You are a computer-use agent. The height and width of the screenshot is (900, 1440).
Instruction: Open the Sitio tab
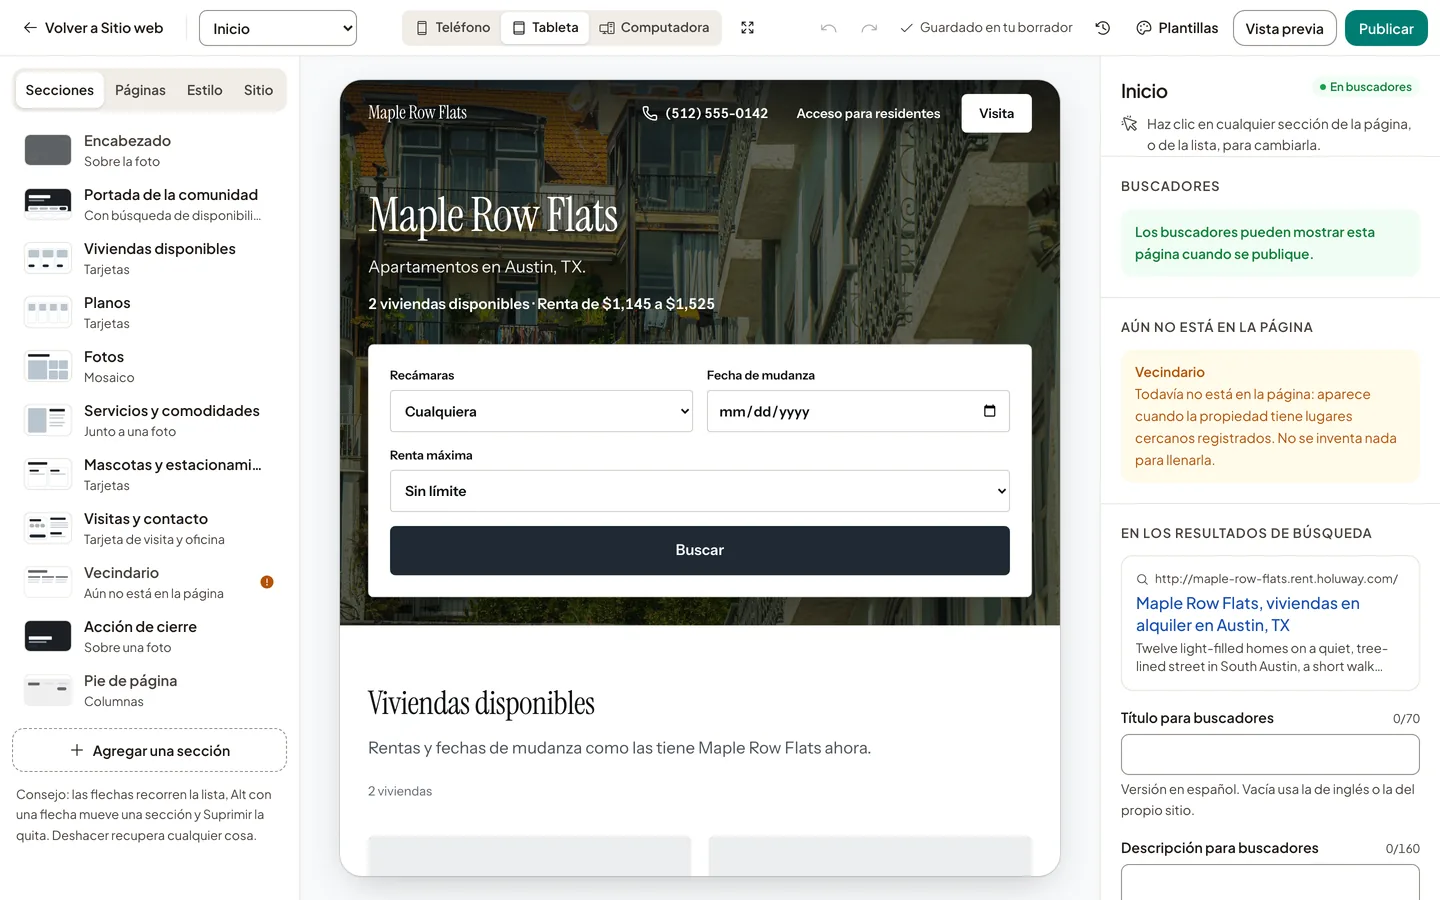[258, 90]
